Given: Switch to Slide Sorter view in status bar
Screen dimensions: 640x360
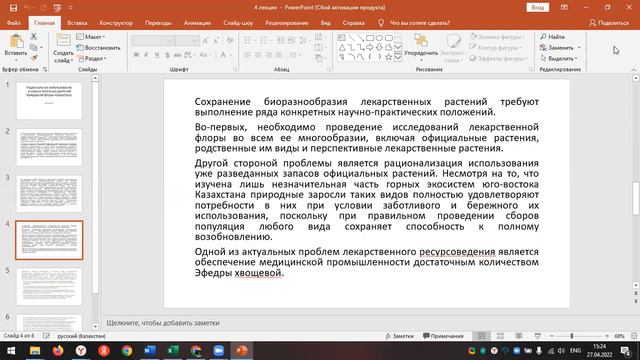Looking at the screenshot, I should pos(500,336).
